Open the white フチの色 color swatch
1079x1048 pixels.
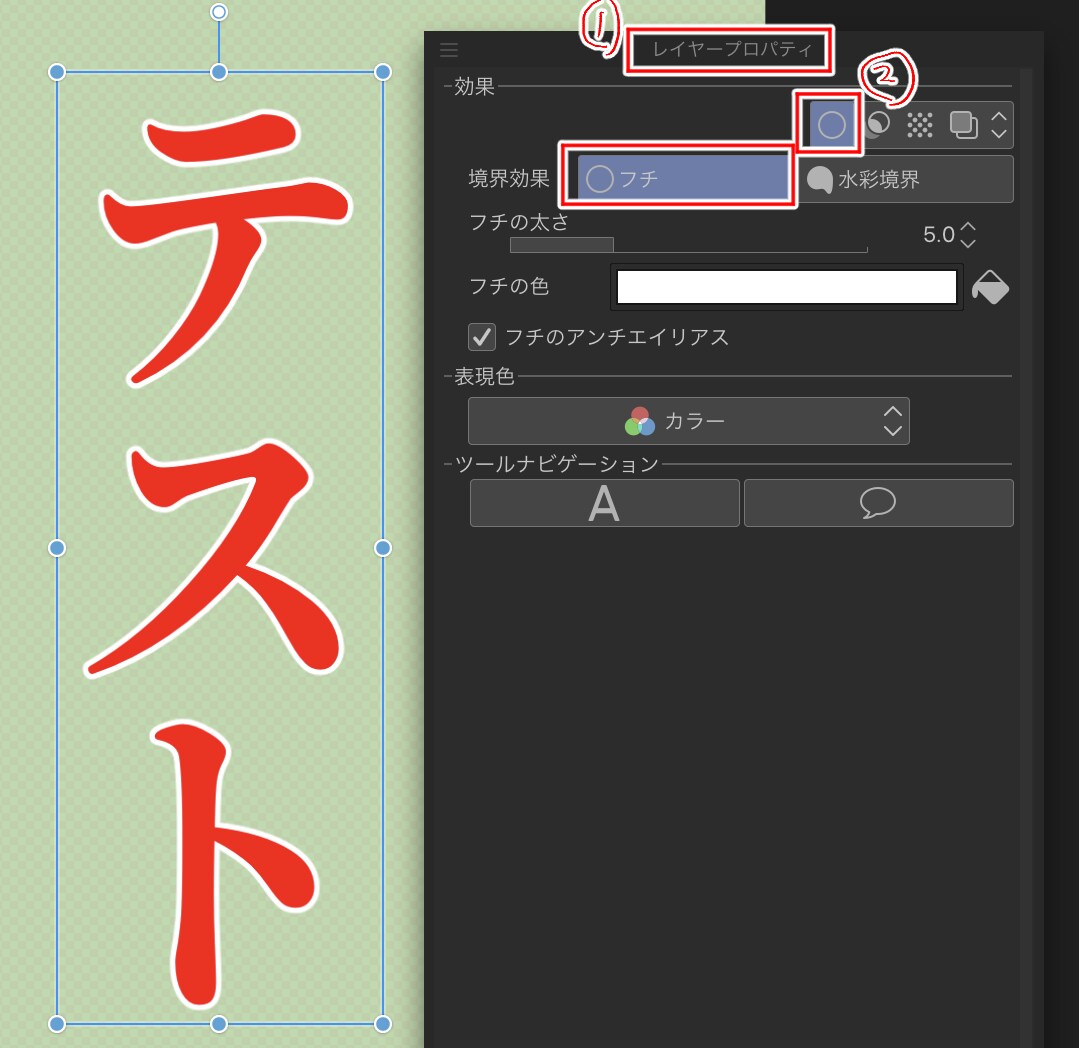(787, 286)
